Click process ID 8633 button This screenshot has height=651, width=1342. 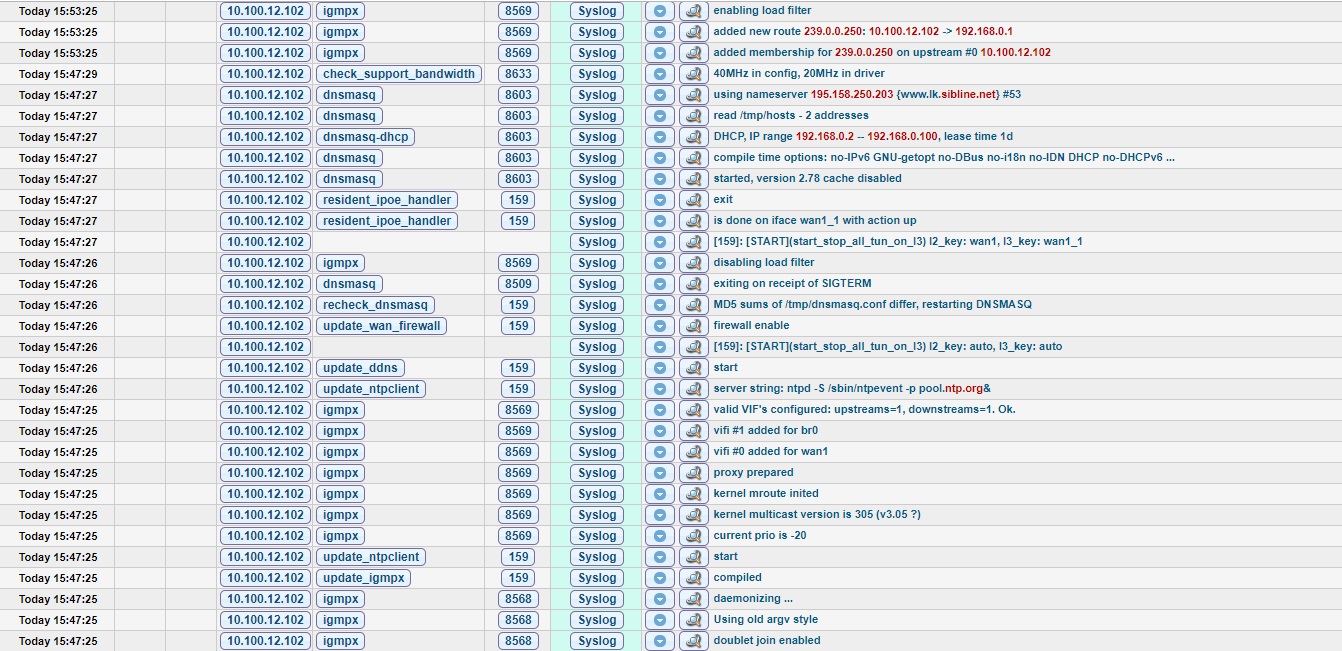point(518,74)
